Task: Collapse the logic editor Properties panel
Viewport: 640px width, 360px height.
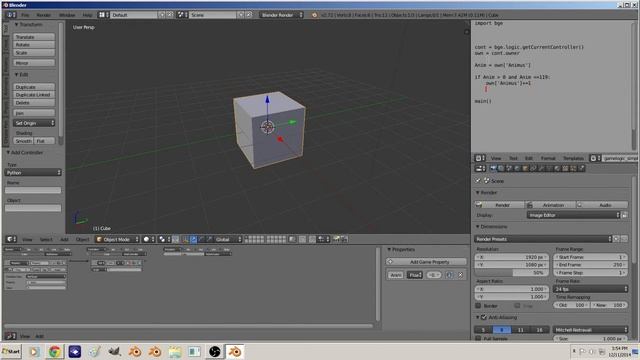Action: pos(401,249)
